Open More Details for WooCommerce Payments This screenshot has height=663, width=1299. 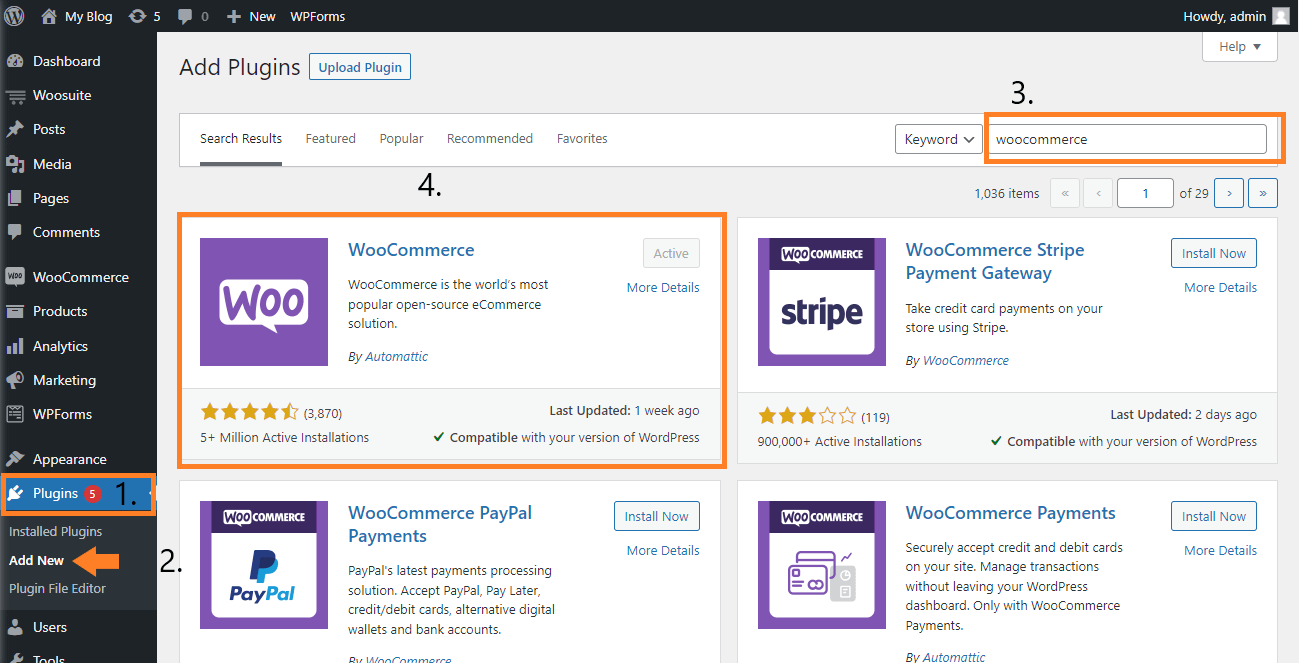click(1220, 550)
